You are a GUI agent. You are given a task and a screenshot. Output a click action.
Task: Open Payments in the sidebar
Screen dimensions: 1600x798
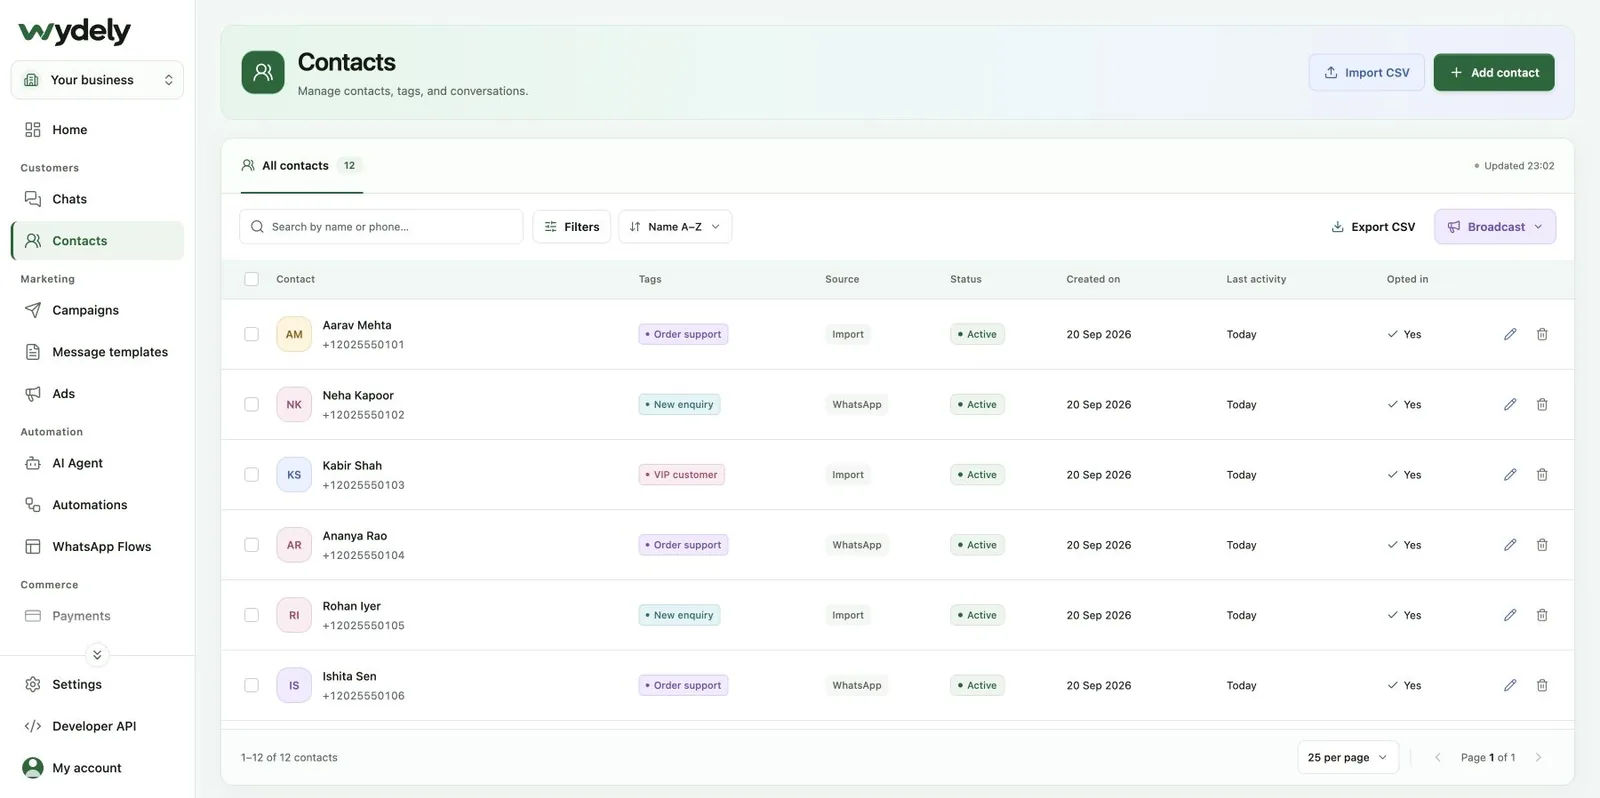(x=97, y=616)
